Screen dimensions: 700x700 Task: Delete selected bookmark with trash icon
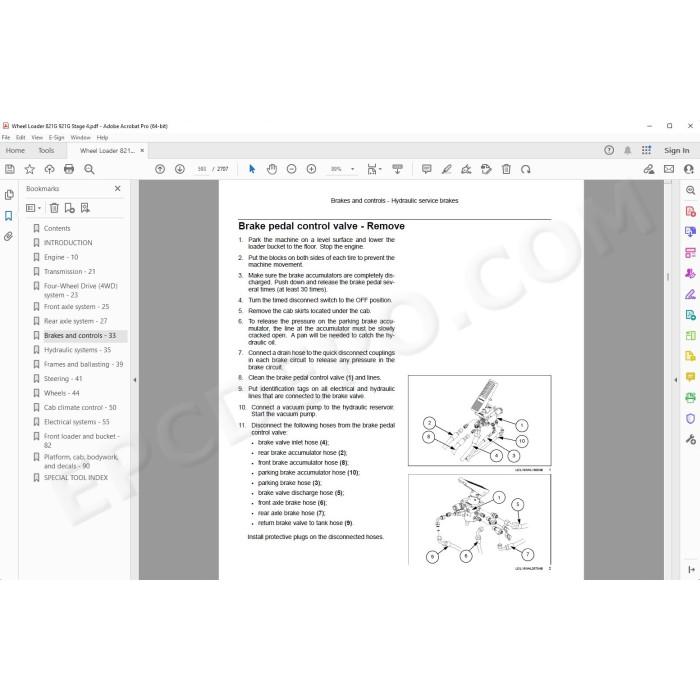(x=54, y=208)
